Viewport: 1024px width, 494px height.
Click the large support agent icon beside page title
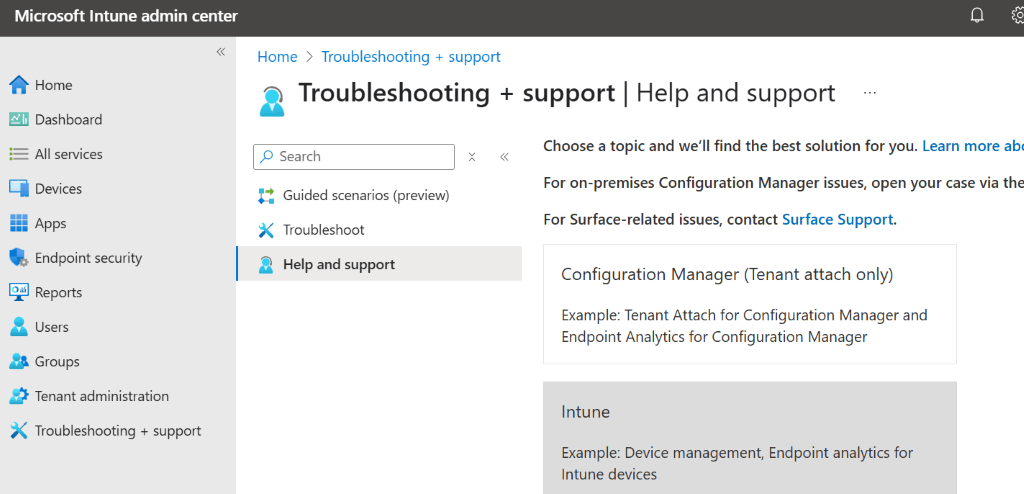[272, 102]
